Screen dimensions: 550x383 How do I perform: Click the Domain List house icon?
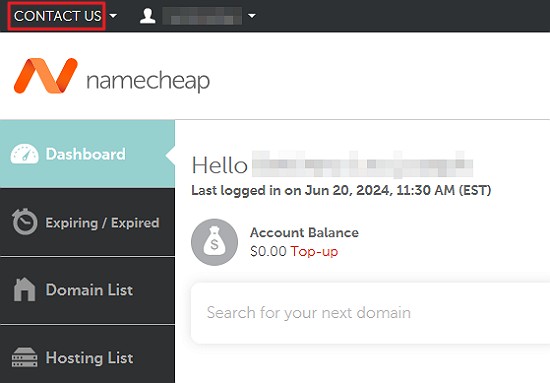(25, 289)
